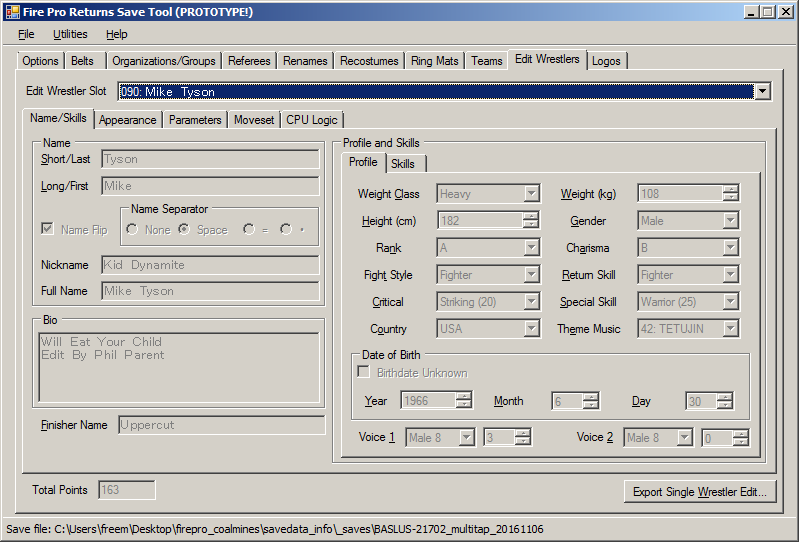
Task: Open the Help menu
Action: click(117, 34)
